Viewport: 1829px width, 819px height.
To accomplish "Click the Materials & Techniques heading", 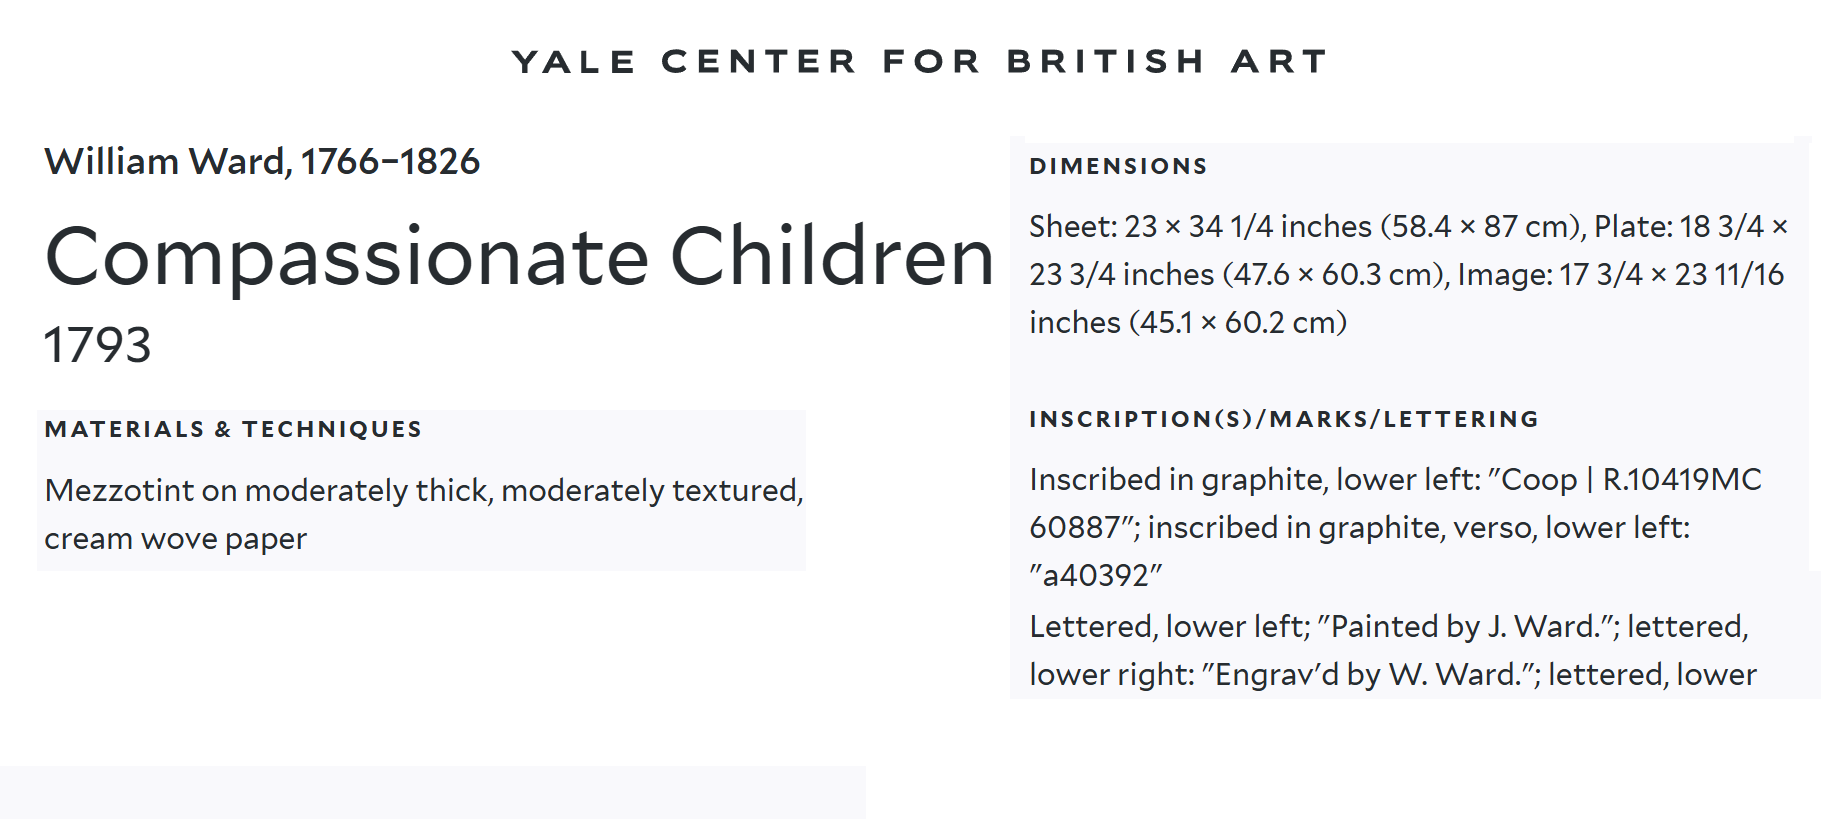I will point(233,430).
